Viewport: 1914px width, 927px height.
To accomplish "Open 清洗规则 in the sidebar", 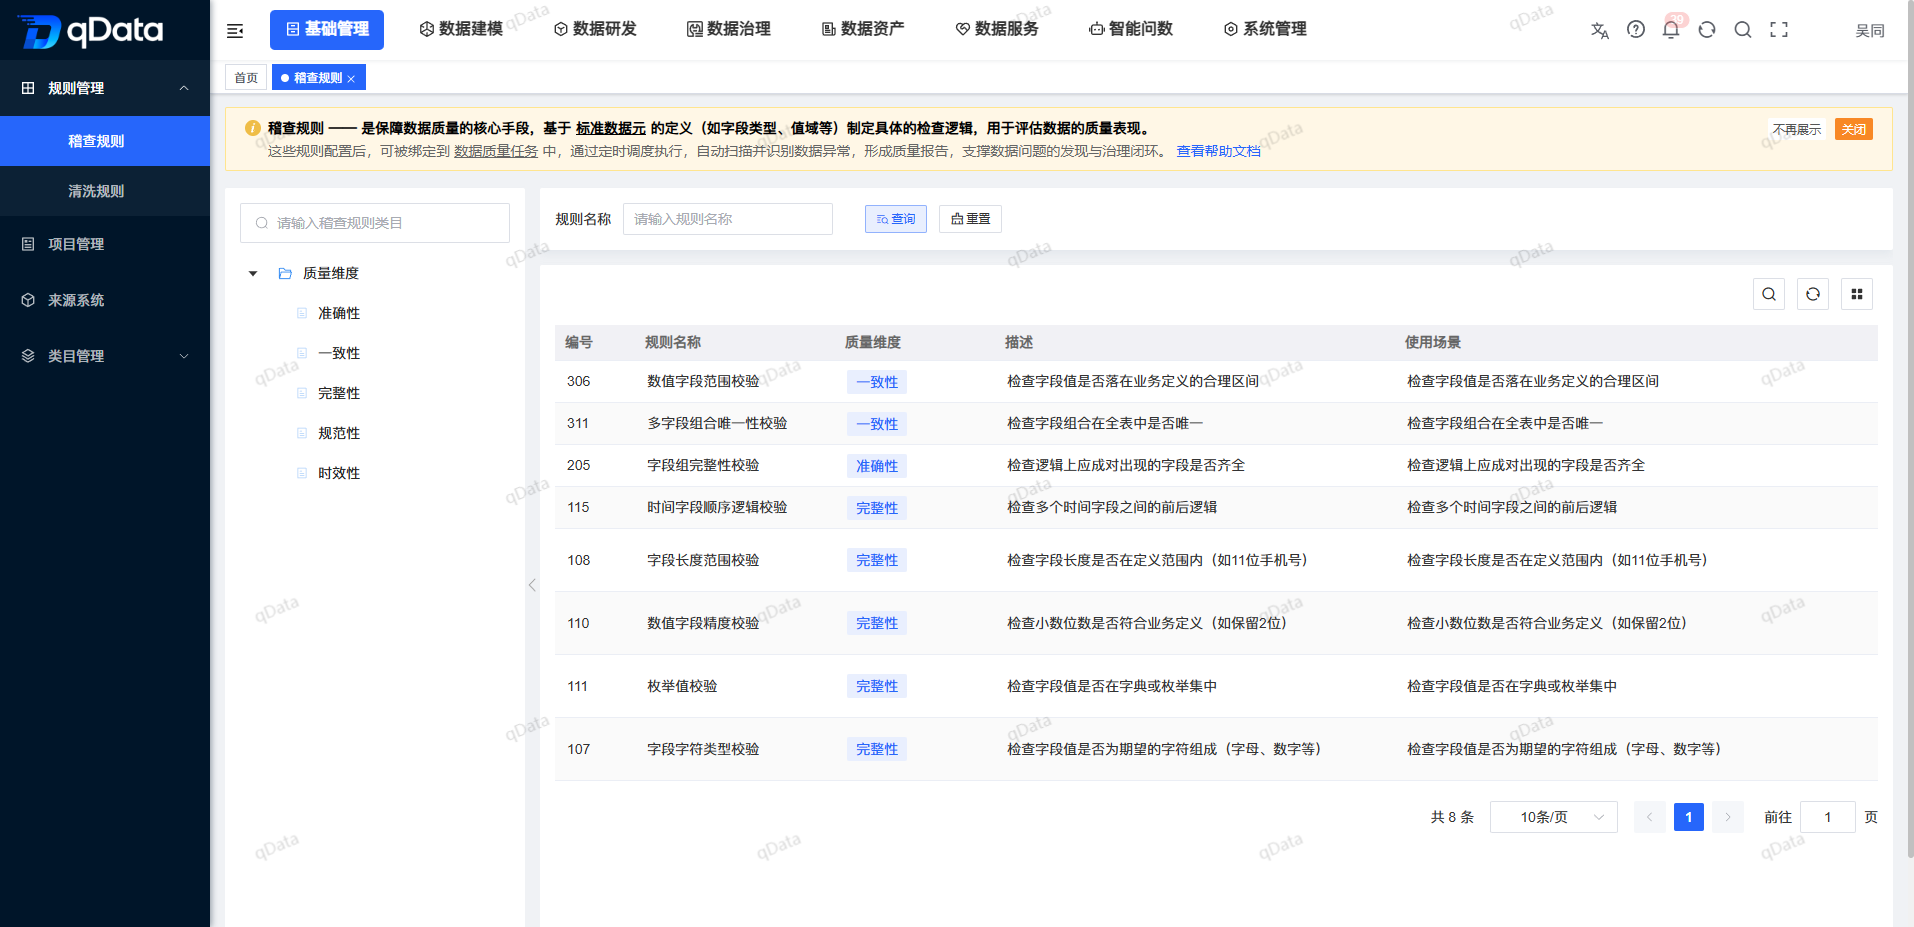I will tap(105, 191).
